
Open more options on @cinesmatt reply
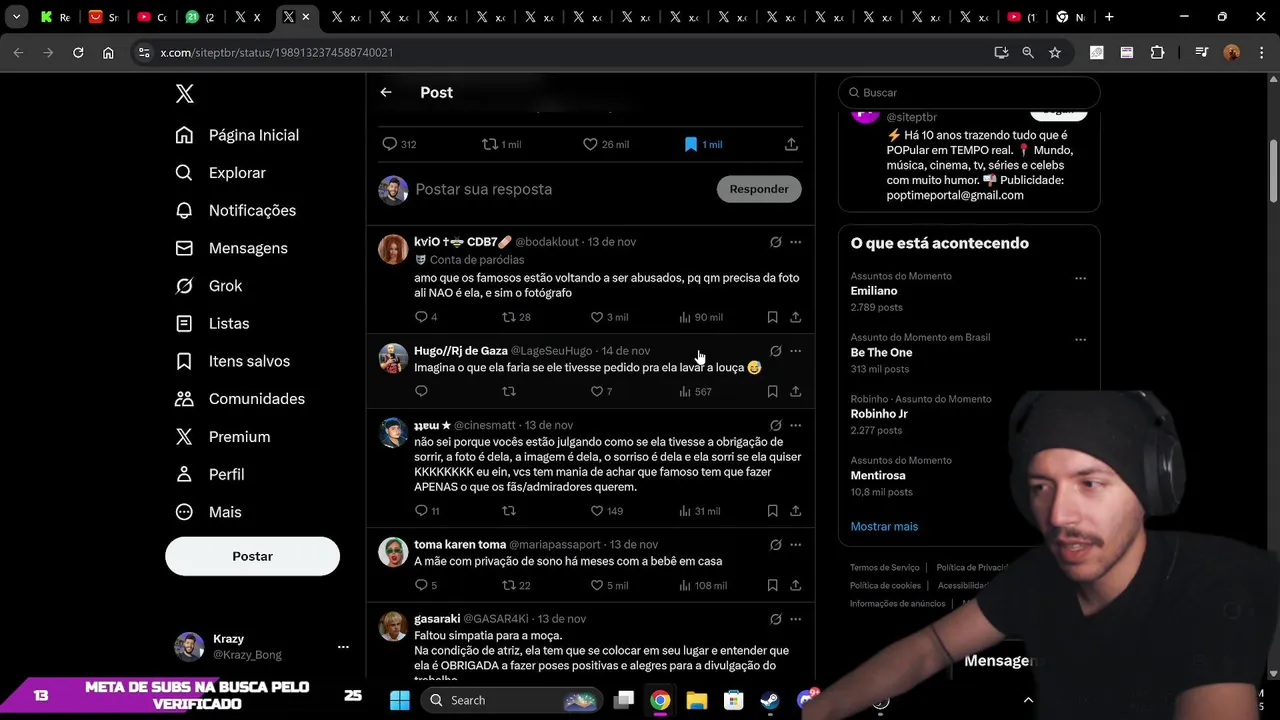click(x=795, y=425)
